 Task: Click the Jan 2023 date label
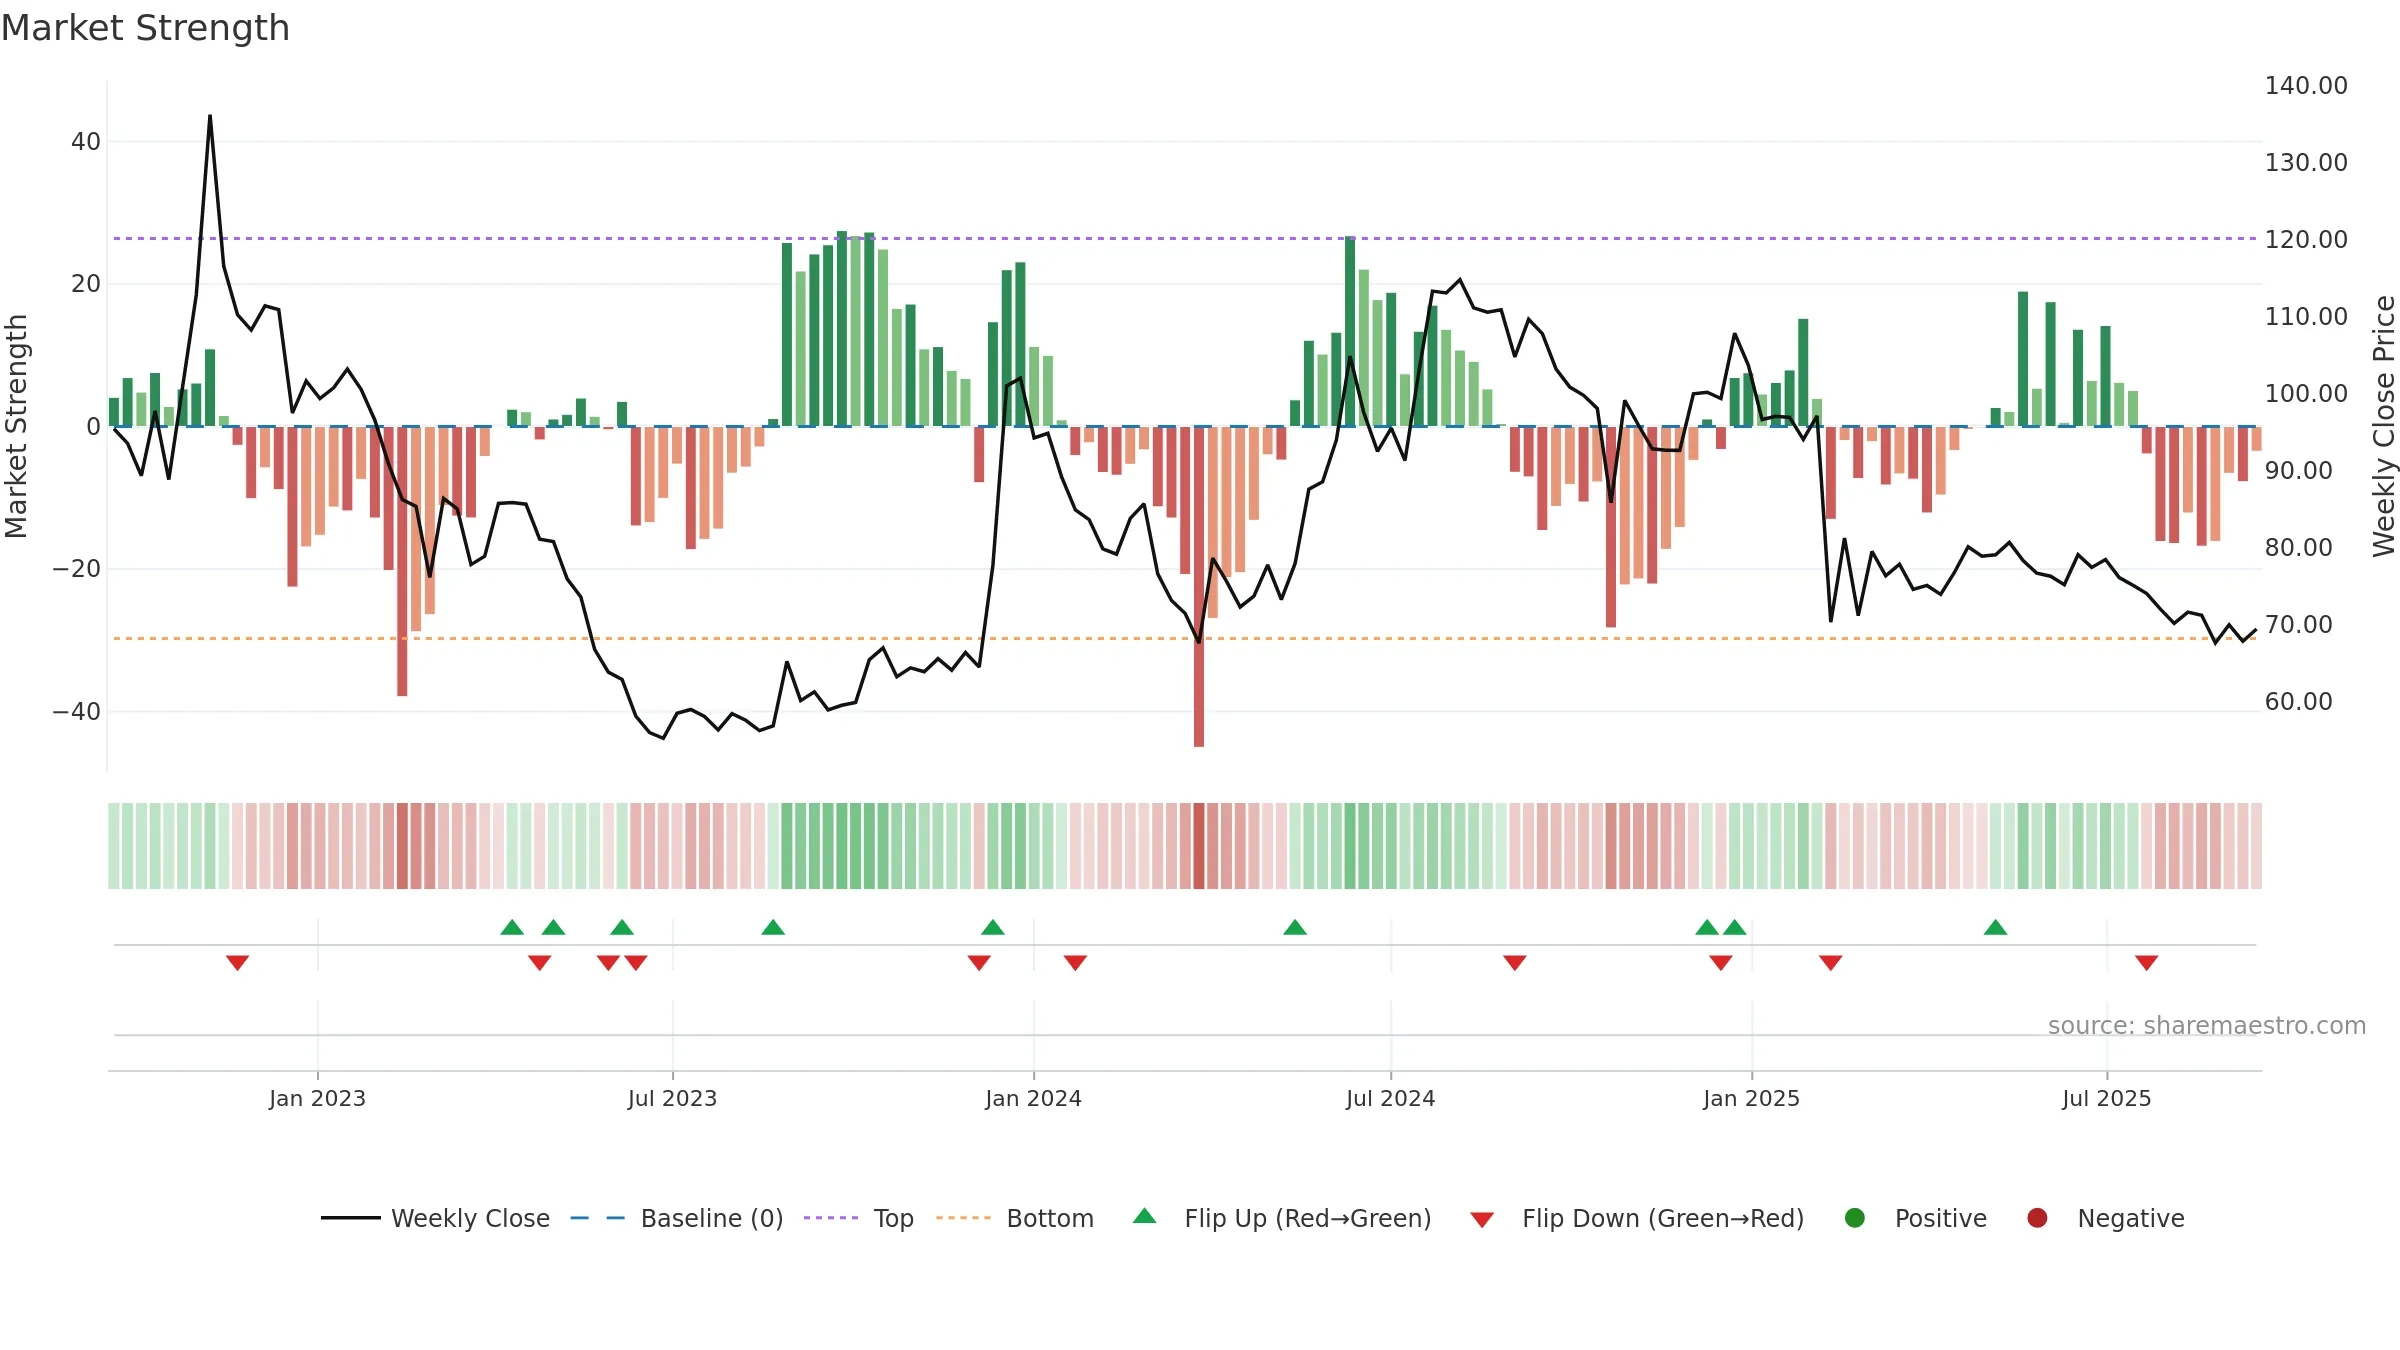tap(317, 1098)
